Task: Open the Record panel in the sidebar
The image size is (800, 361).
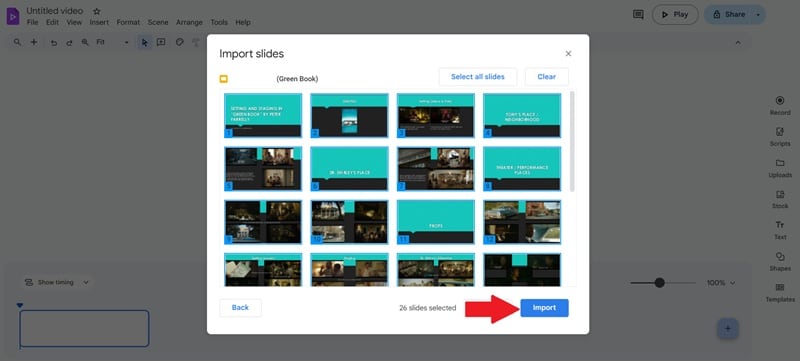Action: click(x=780, y=106)
